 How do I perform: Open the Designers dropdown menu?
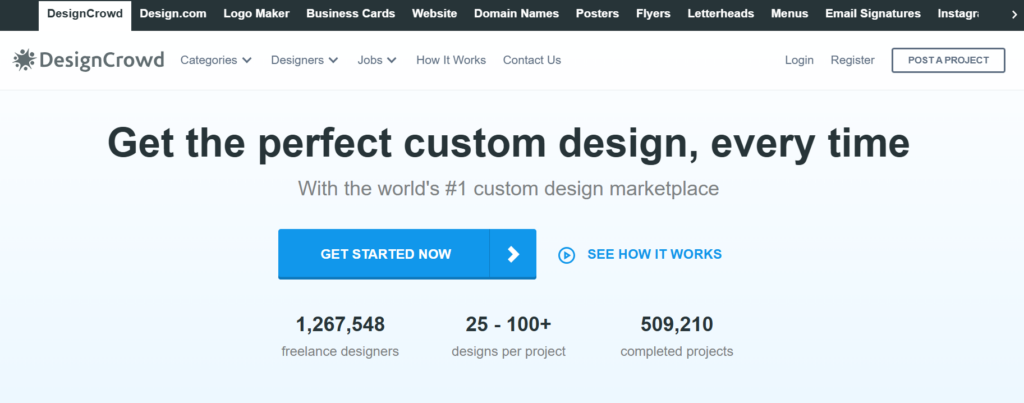point(304,60)
